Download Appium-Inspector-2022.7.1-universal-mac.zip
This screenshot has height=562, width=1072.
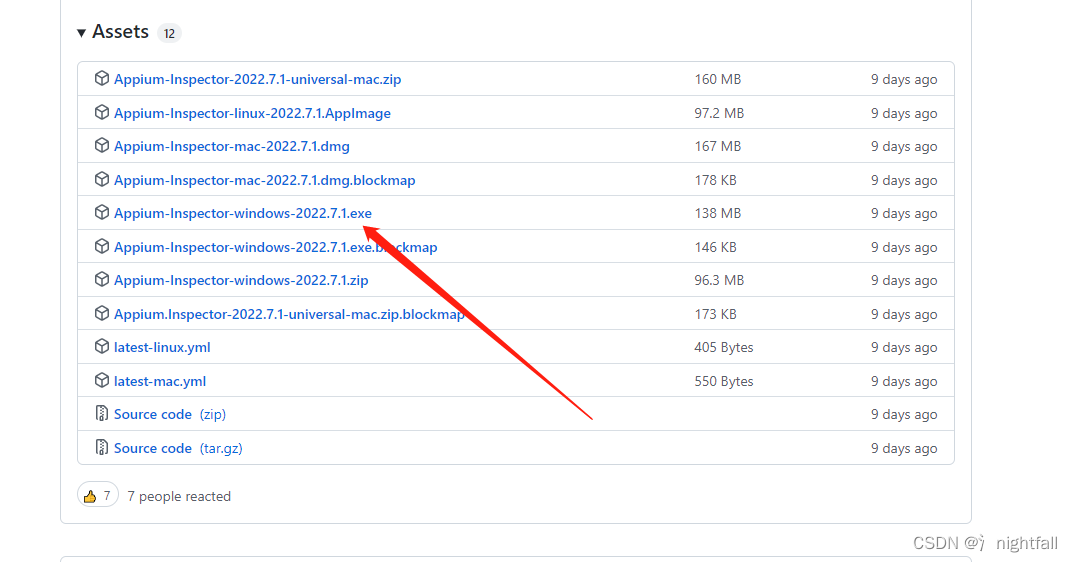click(x=258, y=79)
